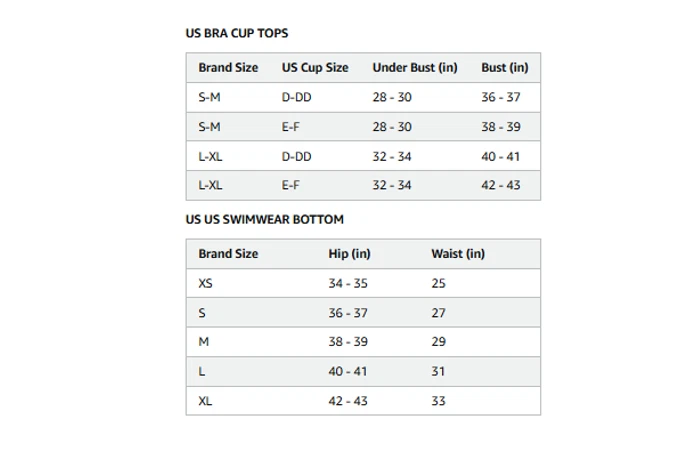Click the Bust (in) column header
682x452 pixels.
tap(504, 68)
